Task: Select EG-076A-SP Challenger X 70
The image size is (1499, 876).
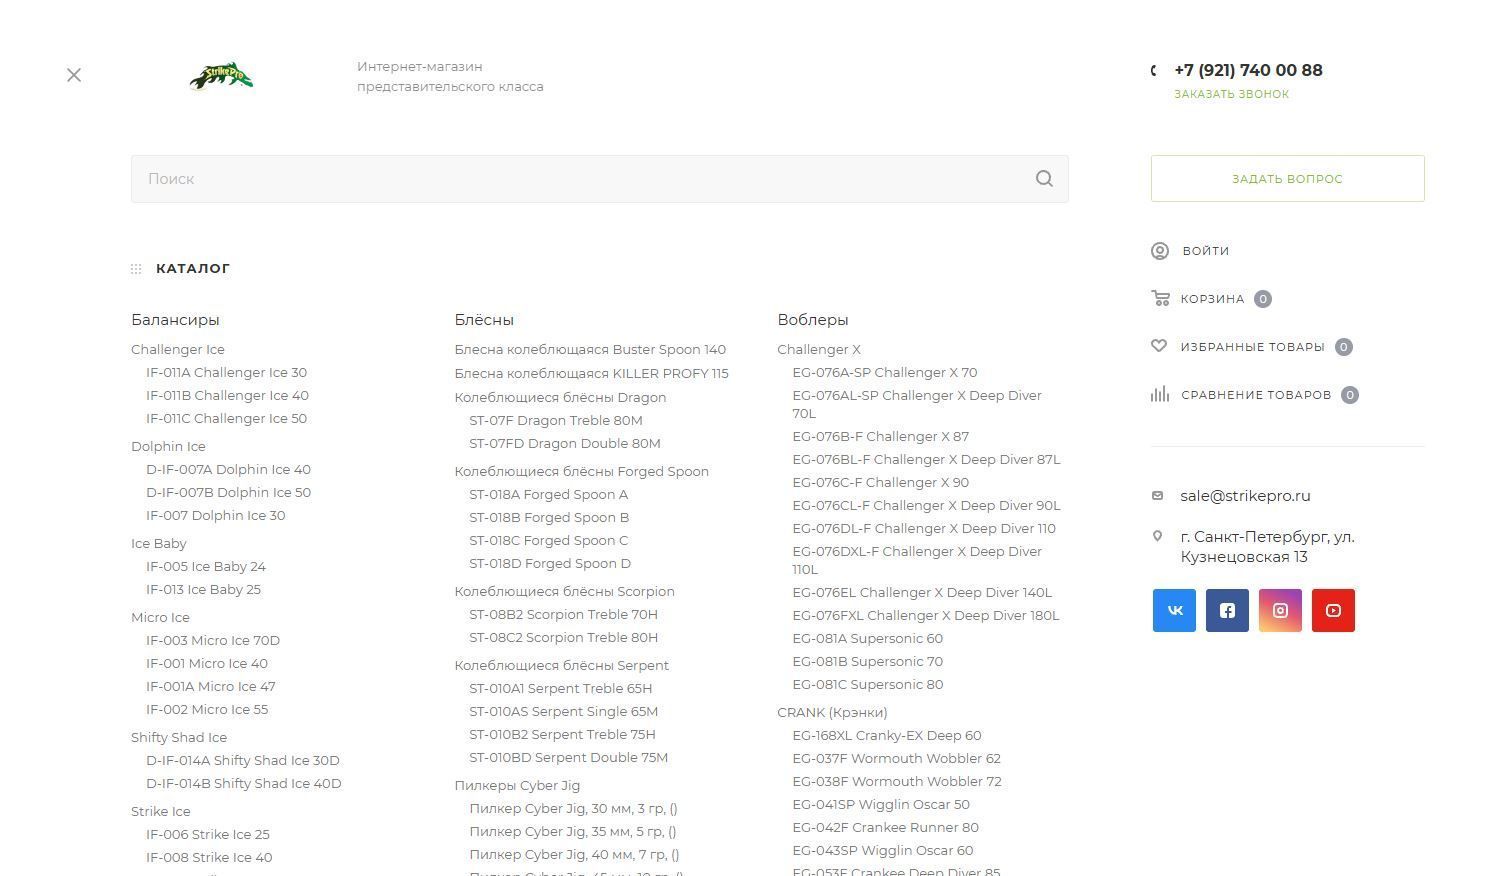Action: 885,372
